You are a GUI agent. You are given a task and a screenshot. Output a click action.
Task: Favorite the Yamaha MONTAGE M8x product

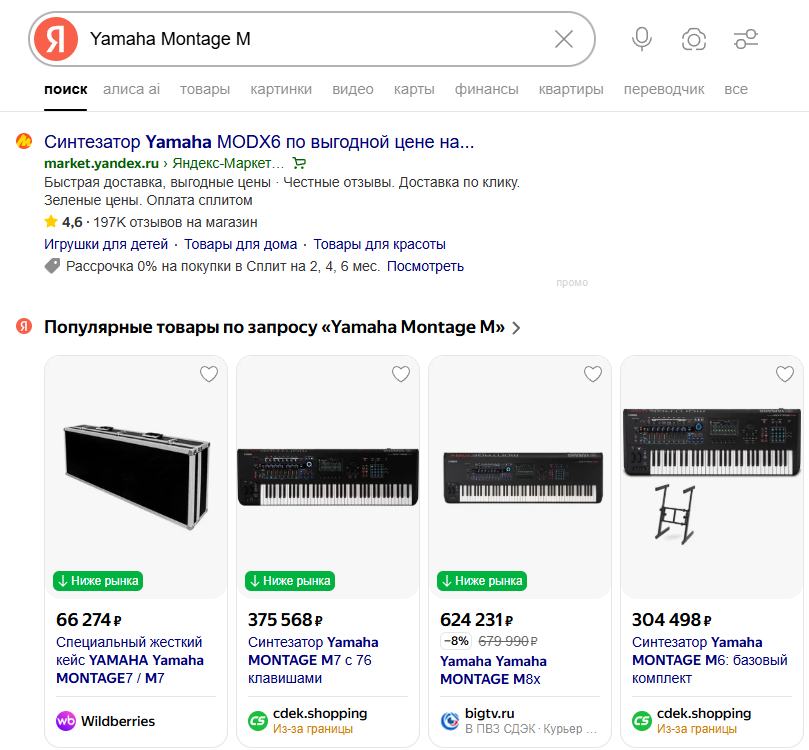point(593,374)
